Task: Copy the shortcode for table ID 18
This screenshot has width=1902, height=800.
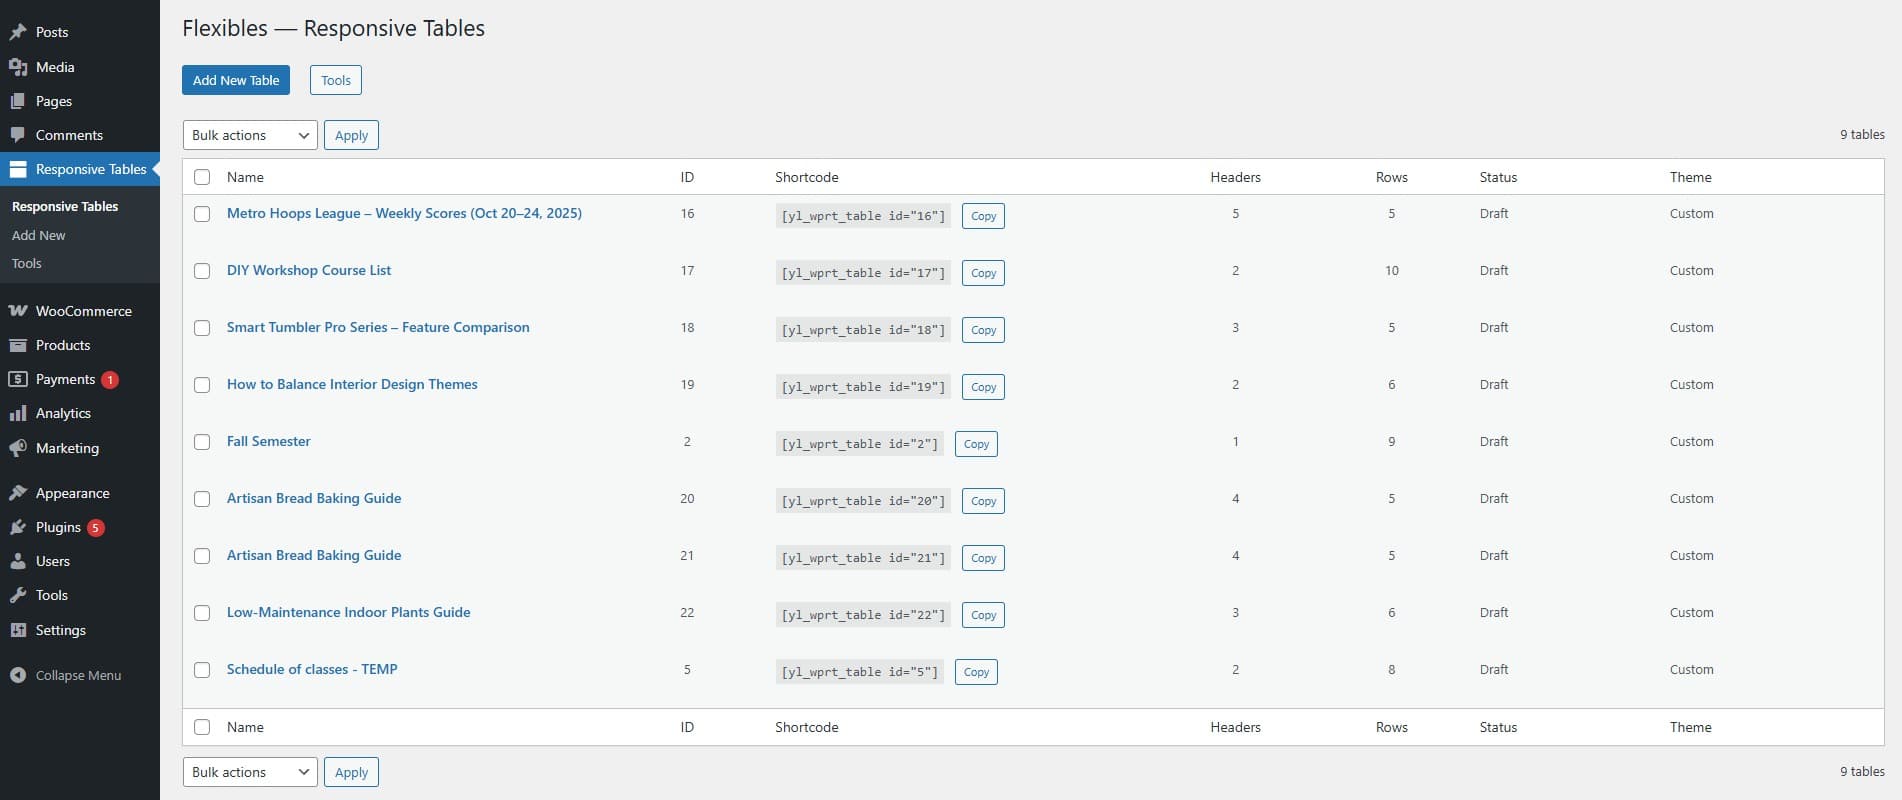Action: coord(983,330)
